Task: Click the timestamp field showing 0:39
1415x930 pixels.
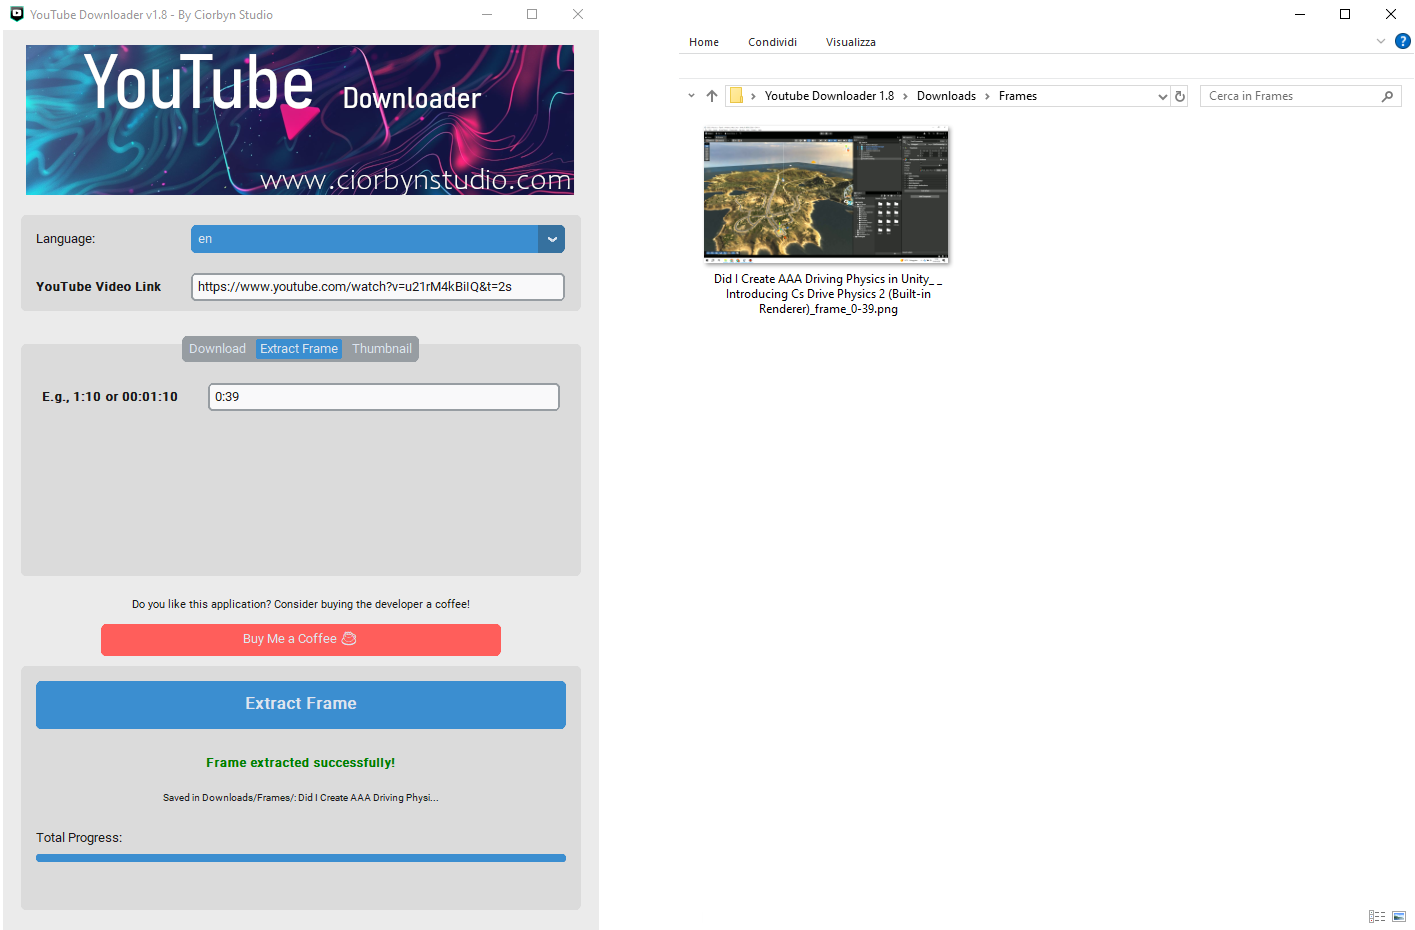Action: click(384, 397)
